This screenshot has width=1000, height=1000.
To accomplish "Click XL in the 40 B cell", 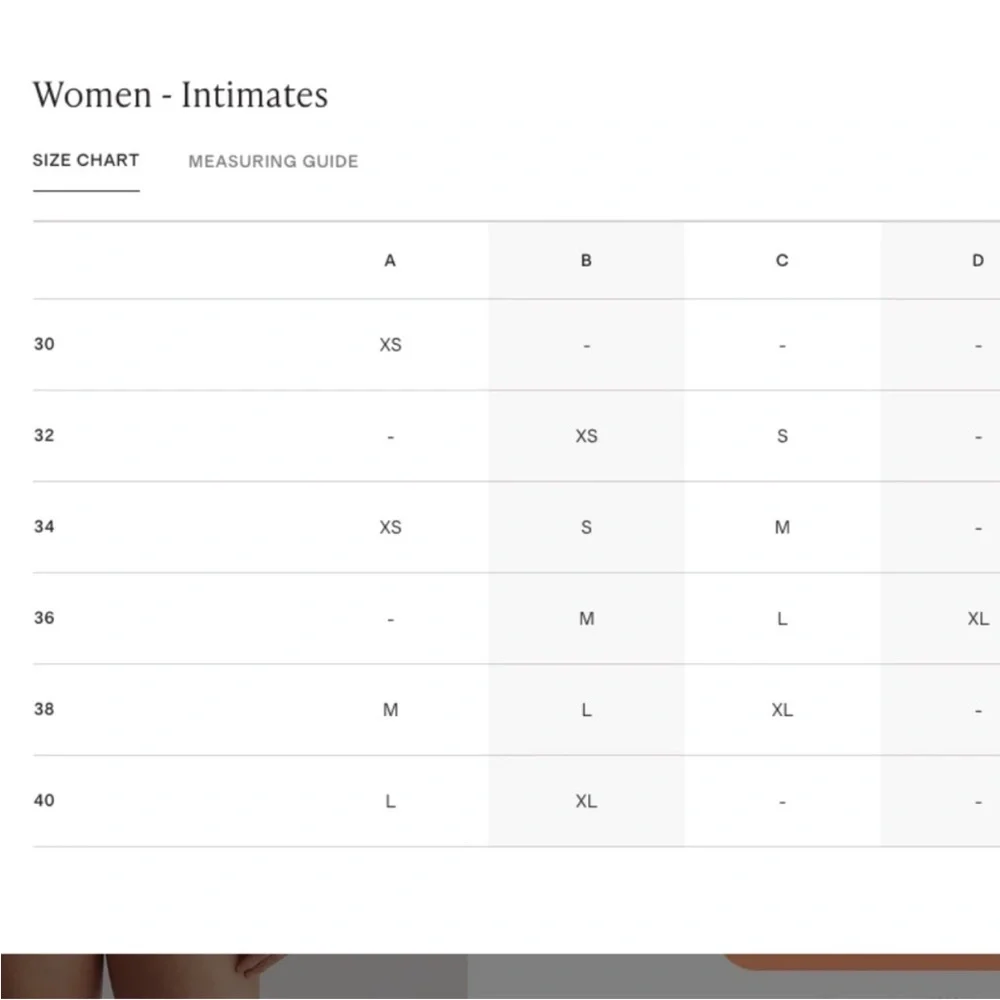I will [x=586, y=801].
